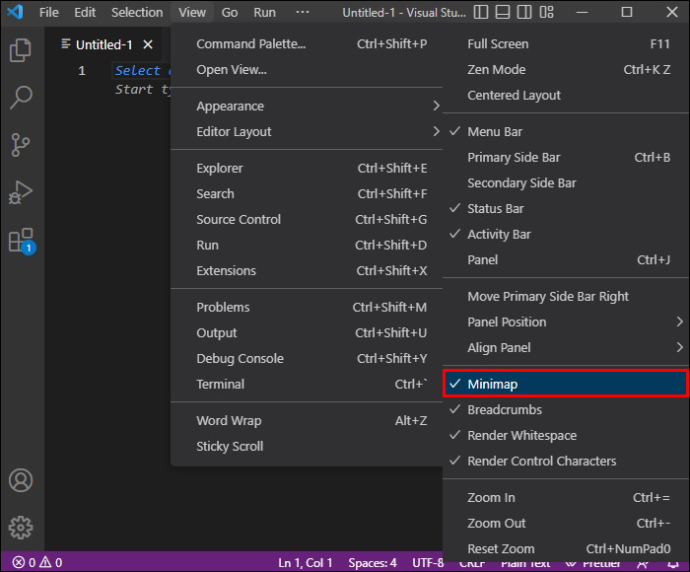
Task: Select Command Palette menu entry
Action: coord(307,44)
